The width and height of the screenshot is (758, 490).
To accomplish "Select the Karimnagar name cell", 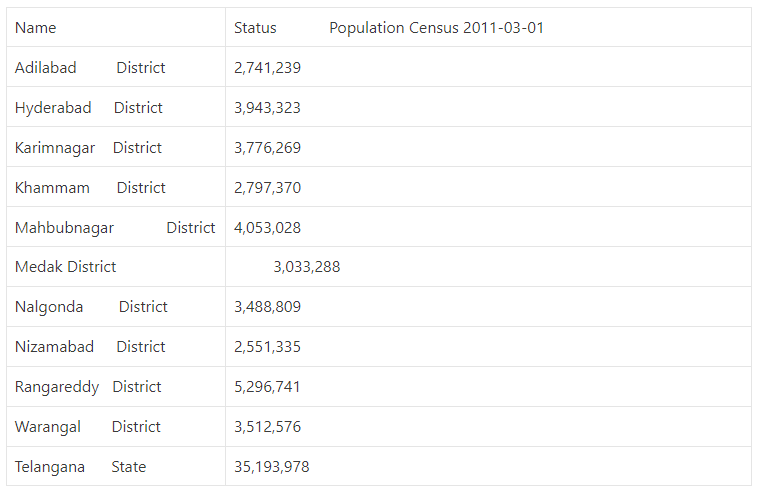I will (55, 148).
